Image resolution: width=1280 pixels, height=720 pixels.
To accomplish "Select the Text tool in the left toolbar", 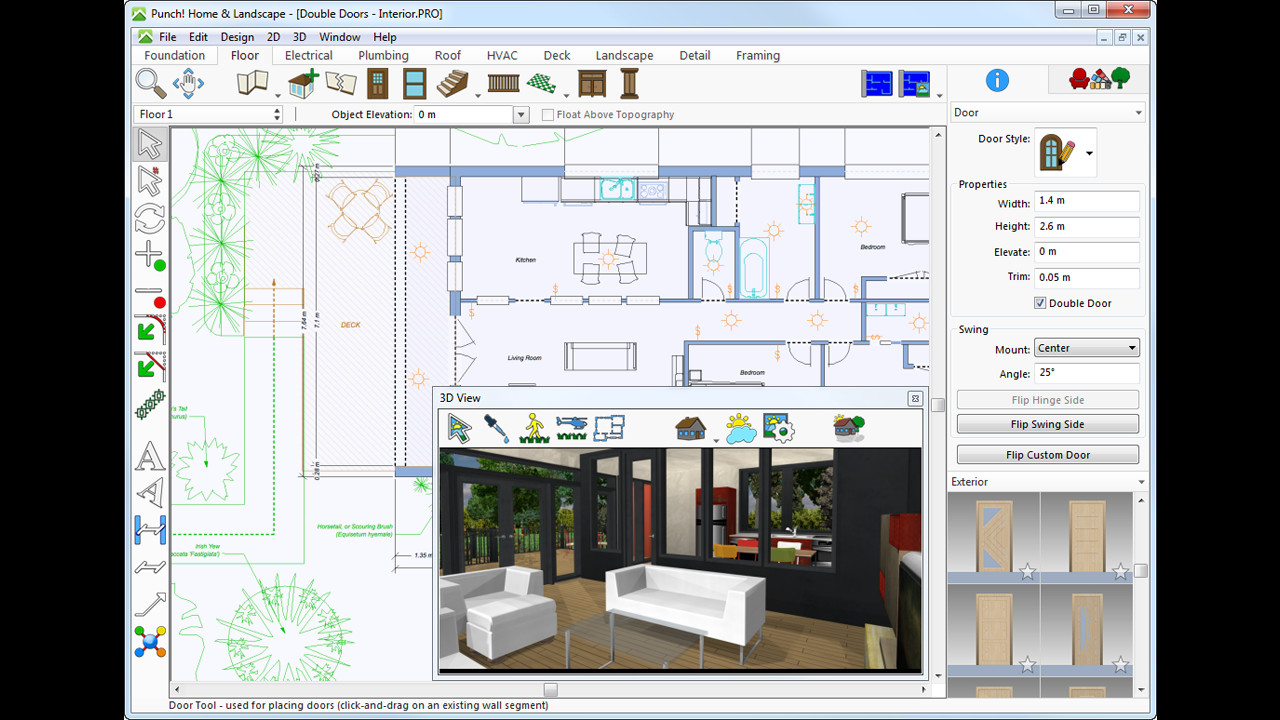I will (148, 457).
